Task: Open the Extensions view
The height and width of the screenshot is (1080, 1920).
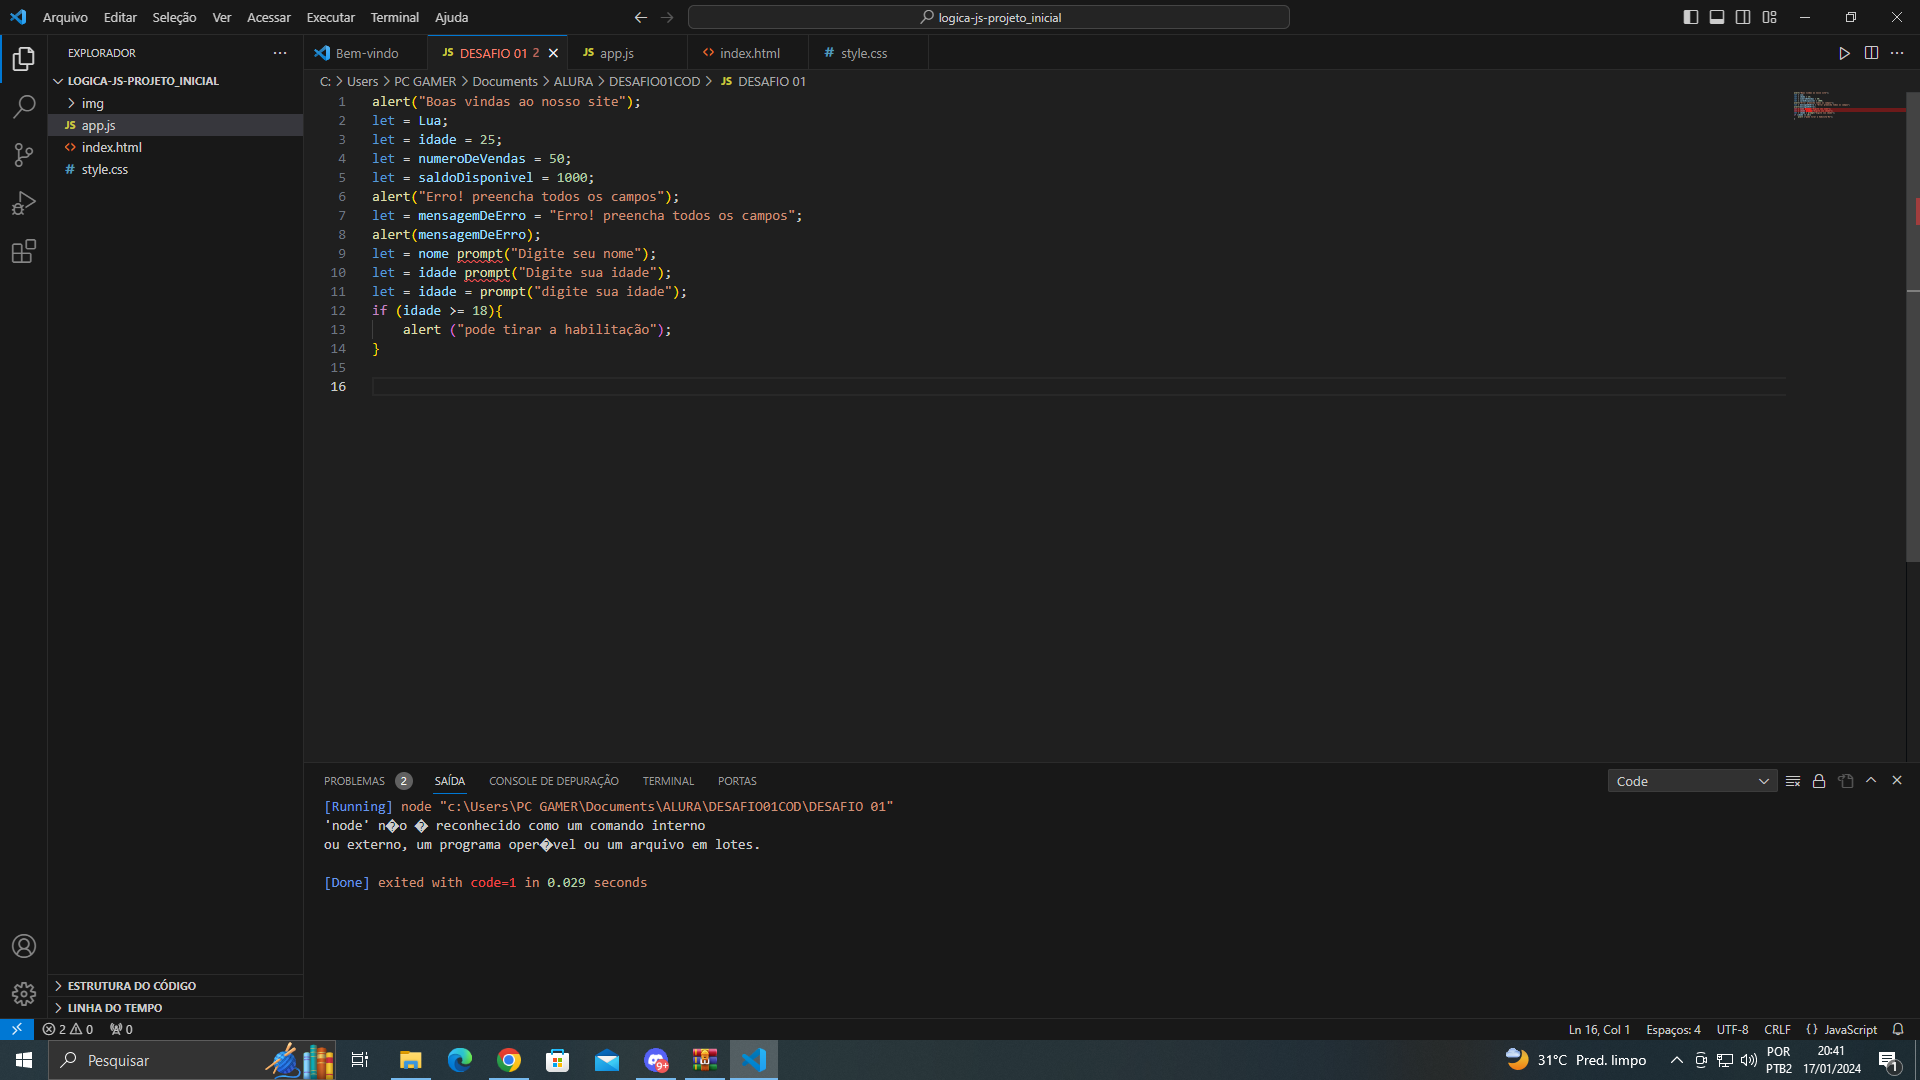Action: tap(24, 251)
